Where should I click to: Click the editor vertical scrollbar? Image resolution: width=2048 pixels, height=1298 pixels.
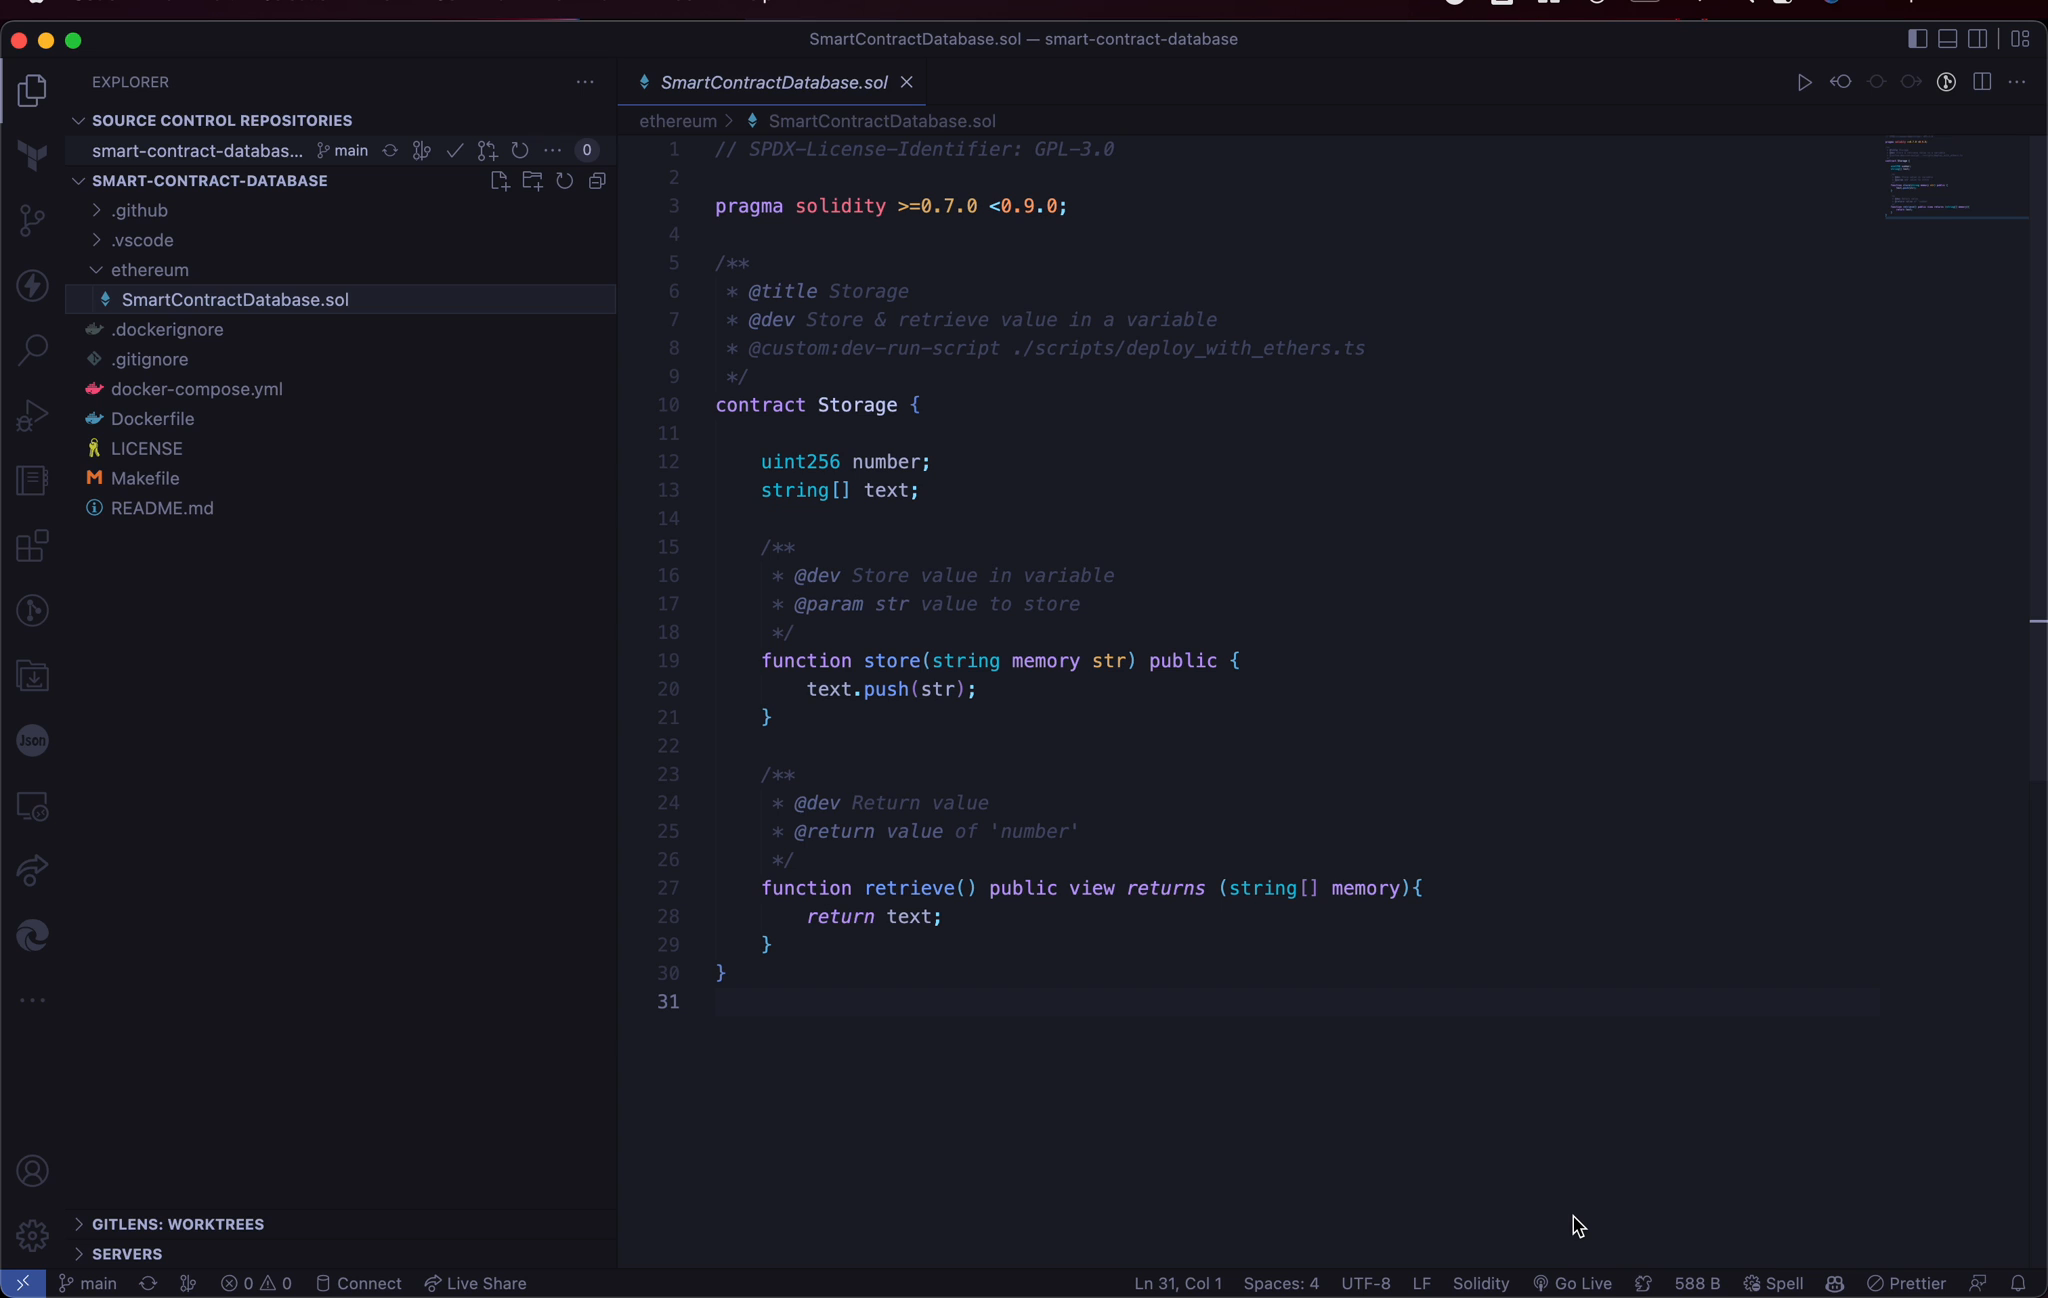click(2038, 458)
